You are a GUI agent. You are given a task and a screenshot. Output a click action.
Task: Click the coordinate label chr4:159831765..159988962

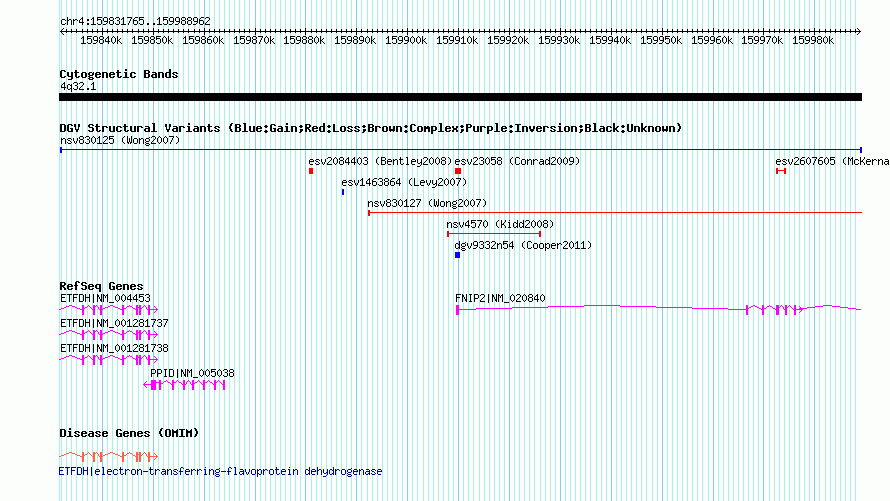[x=135, y=21]
